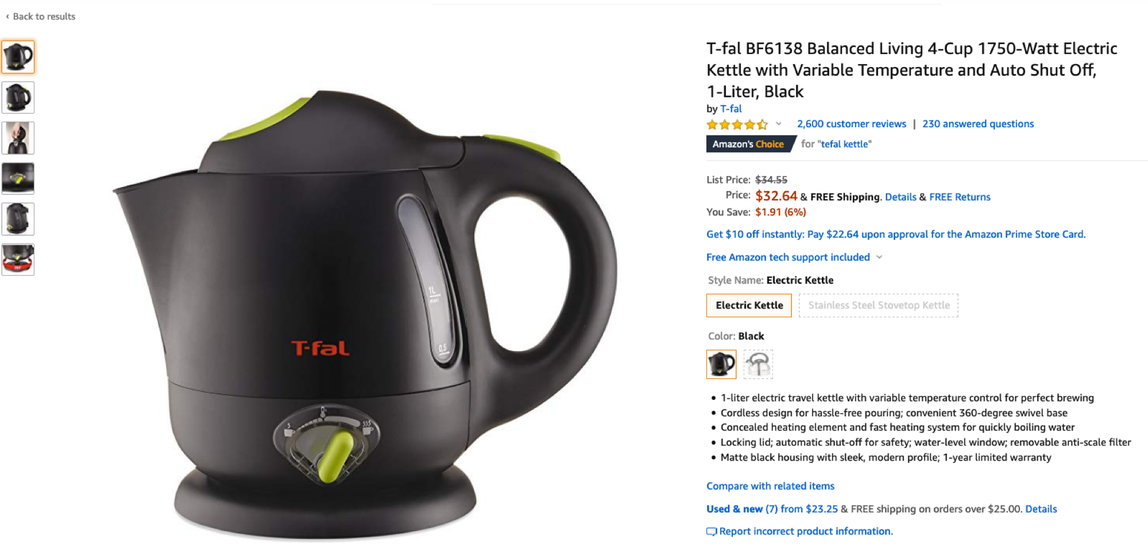
Task: Choose the Electric Kettle style option
Action: point(749,305)
